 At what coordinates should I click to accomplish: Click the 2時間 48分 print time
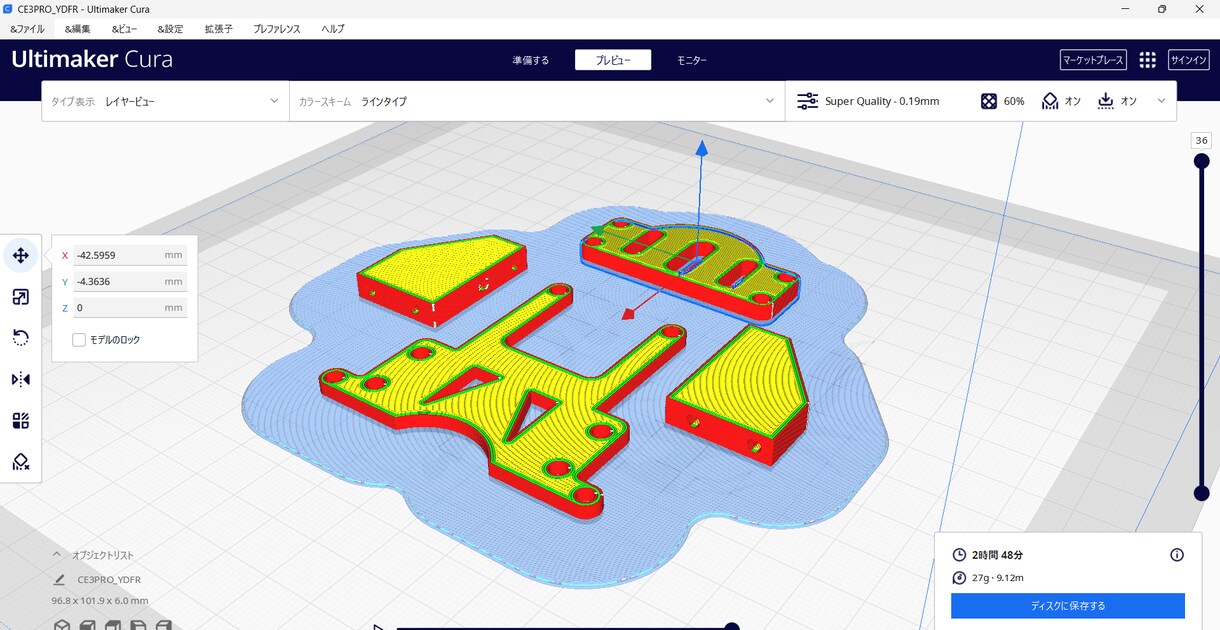(998, 555)
